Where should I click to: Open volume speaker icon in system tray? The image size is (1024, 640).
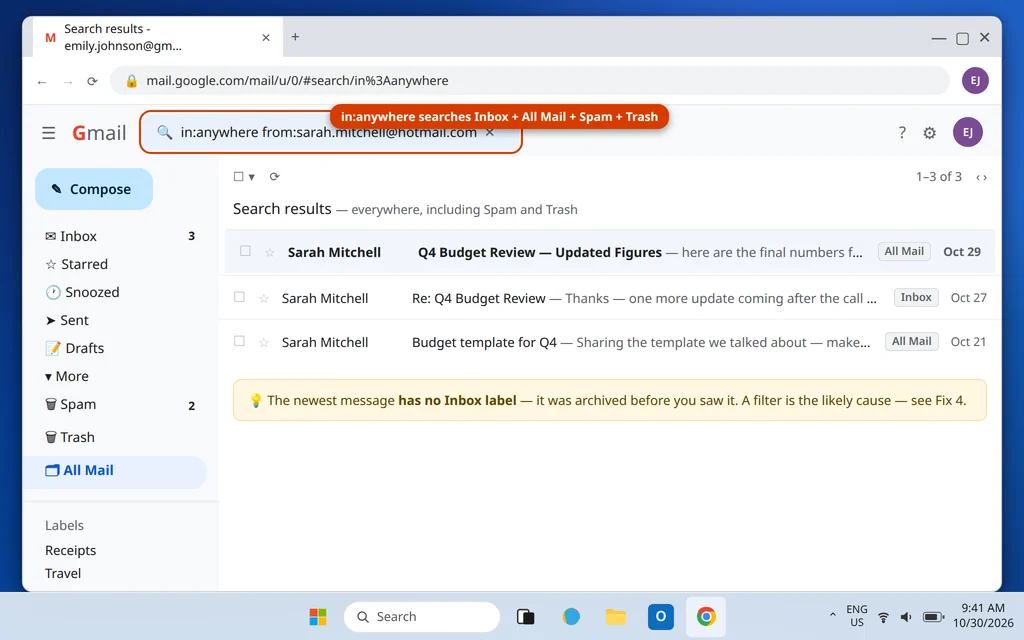[906, 617]
